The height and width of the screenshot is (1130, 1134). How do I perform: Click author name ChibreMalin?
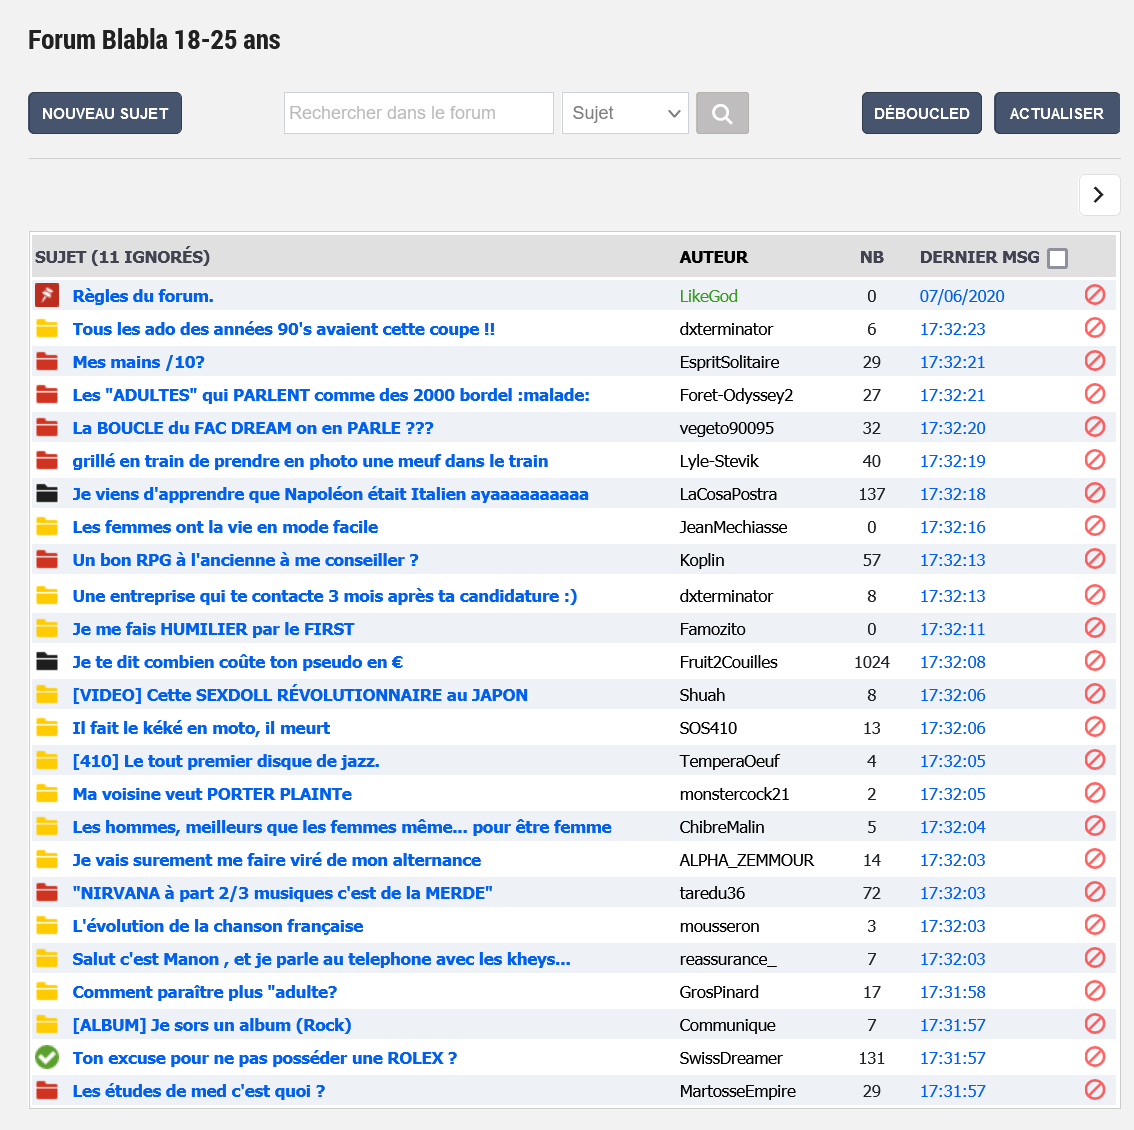[722, 827]
